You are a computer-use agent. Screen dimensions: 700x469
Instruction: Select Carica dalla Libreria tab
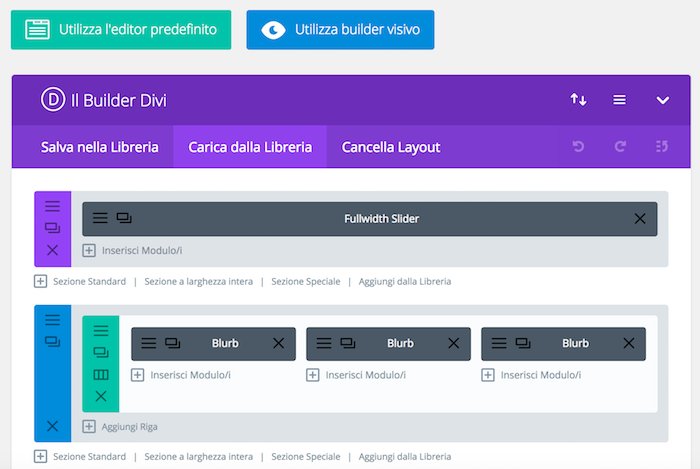(250, 147)
